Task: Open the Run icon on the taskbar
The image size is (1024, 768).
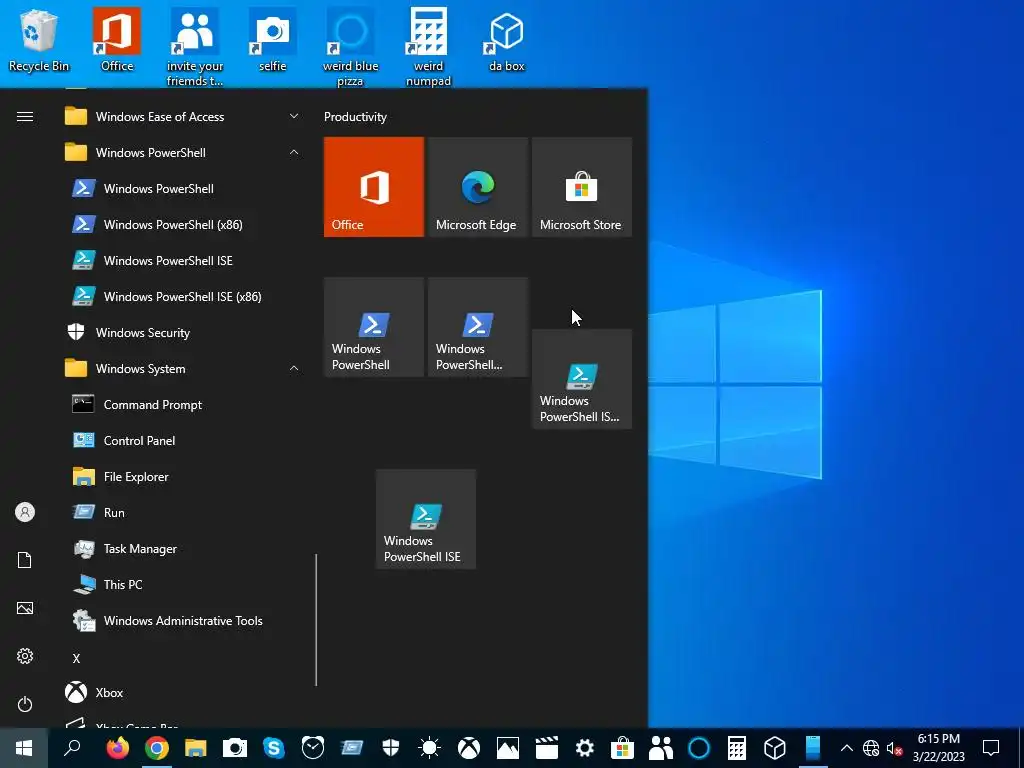Action: [x=351, y=748]
